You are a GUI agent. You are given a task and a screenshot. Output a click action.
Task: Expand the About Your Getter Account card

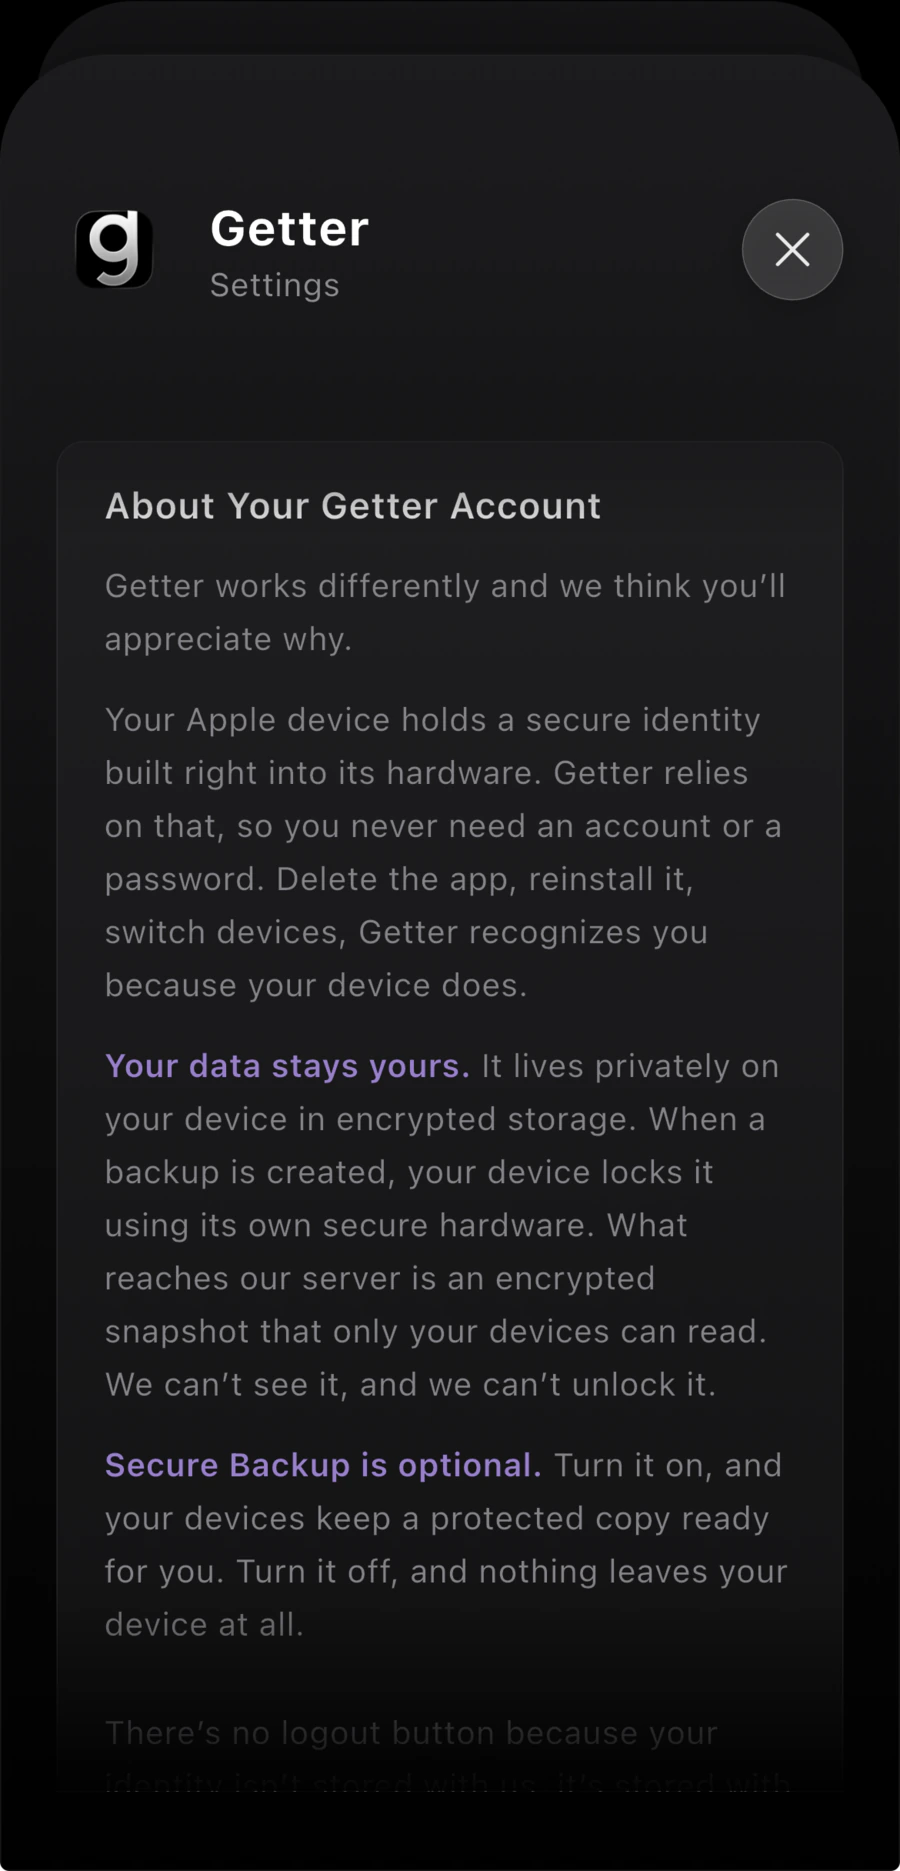450,1100
